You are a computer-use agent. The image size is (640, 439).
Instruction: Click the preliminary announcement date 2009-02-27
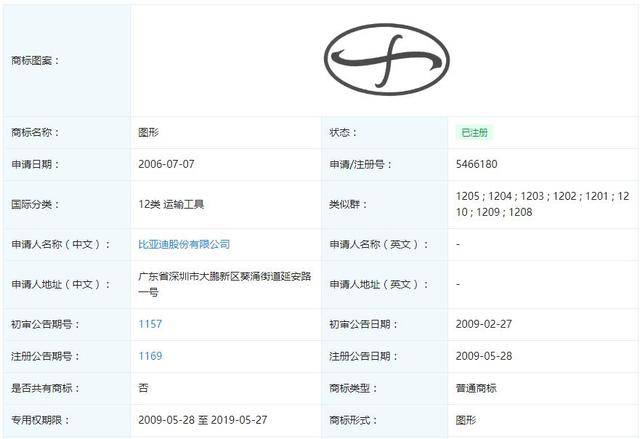[x=484, y=324]
